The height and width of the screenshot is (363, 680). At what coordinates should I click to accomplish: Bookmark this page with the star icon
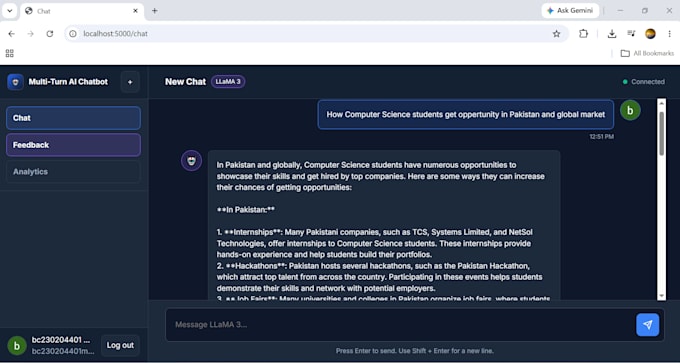pos(556,34)
